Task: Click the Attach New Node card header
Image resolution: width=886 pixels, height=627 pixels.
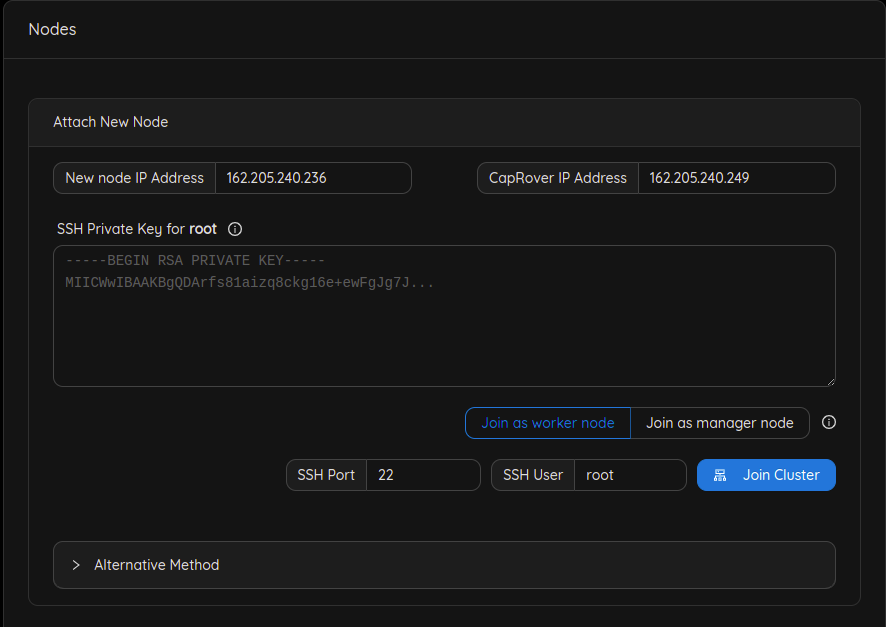Action: click(x=111, y=122)
